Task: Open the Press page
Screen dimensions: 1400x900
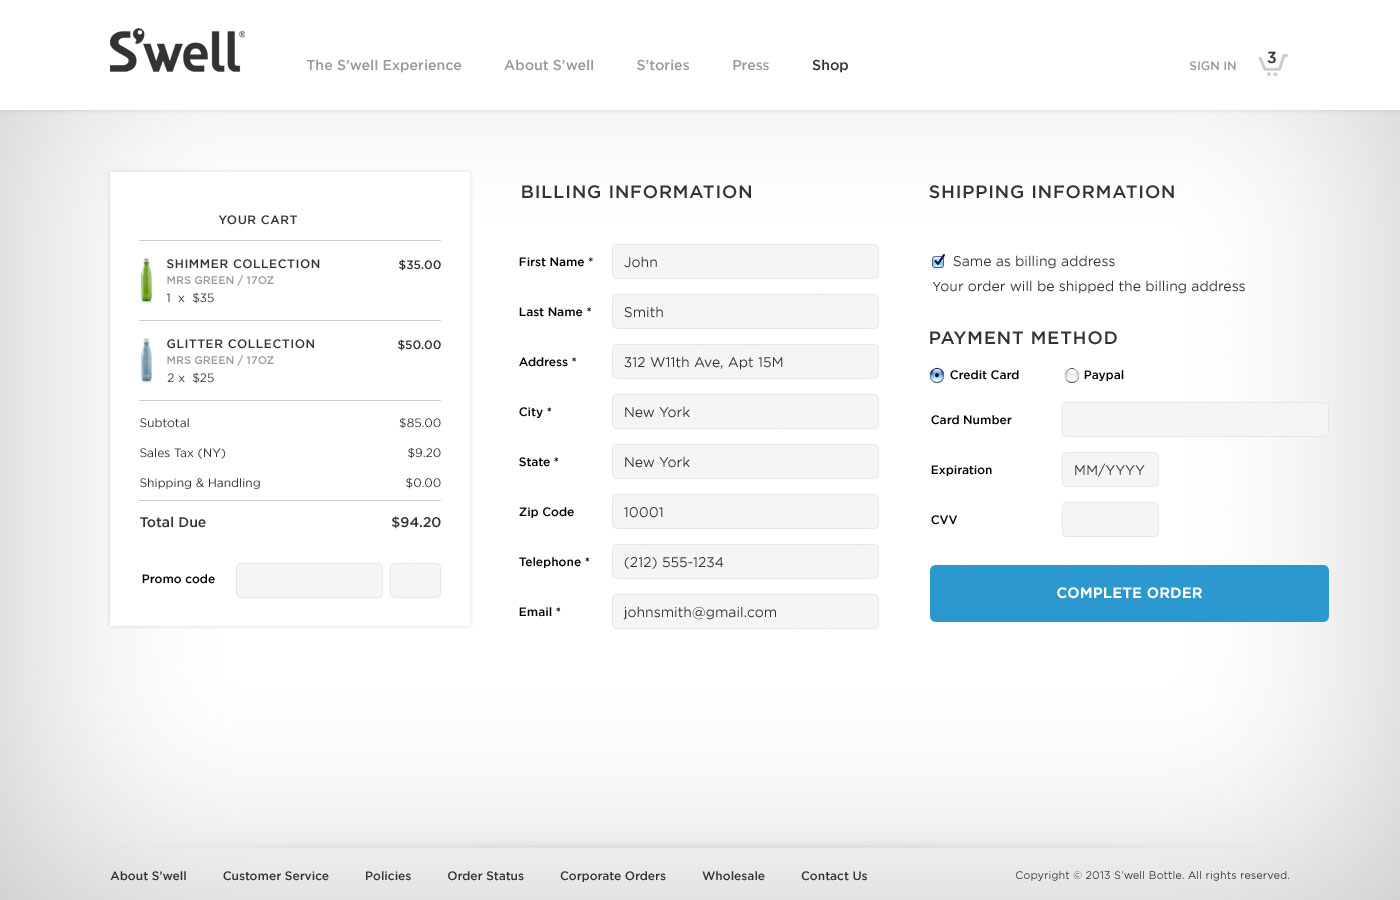Action: click(x=751, y=65)
